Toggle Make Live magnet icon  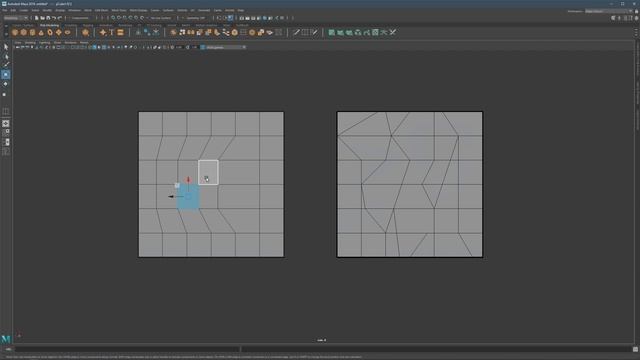click(x=142, y=18)
